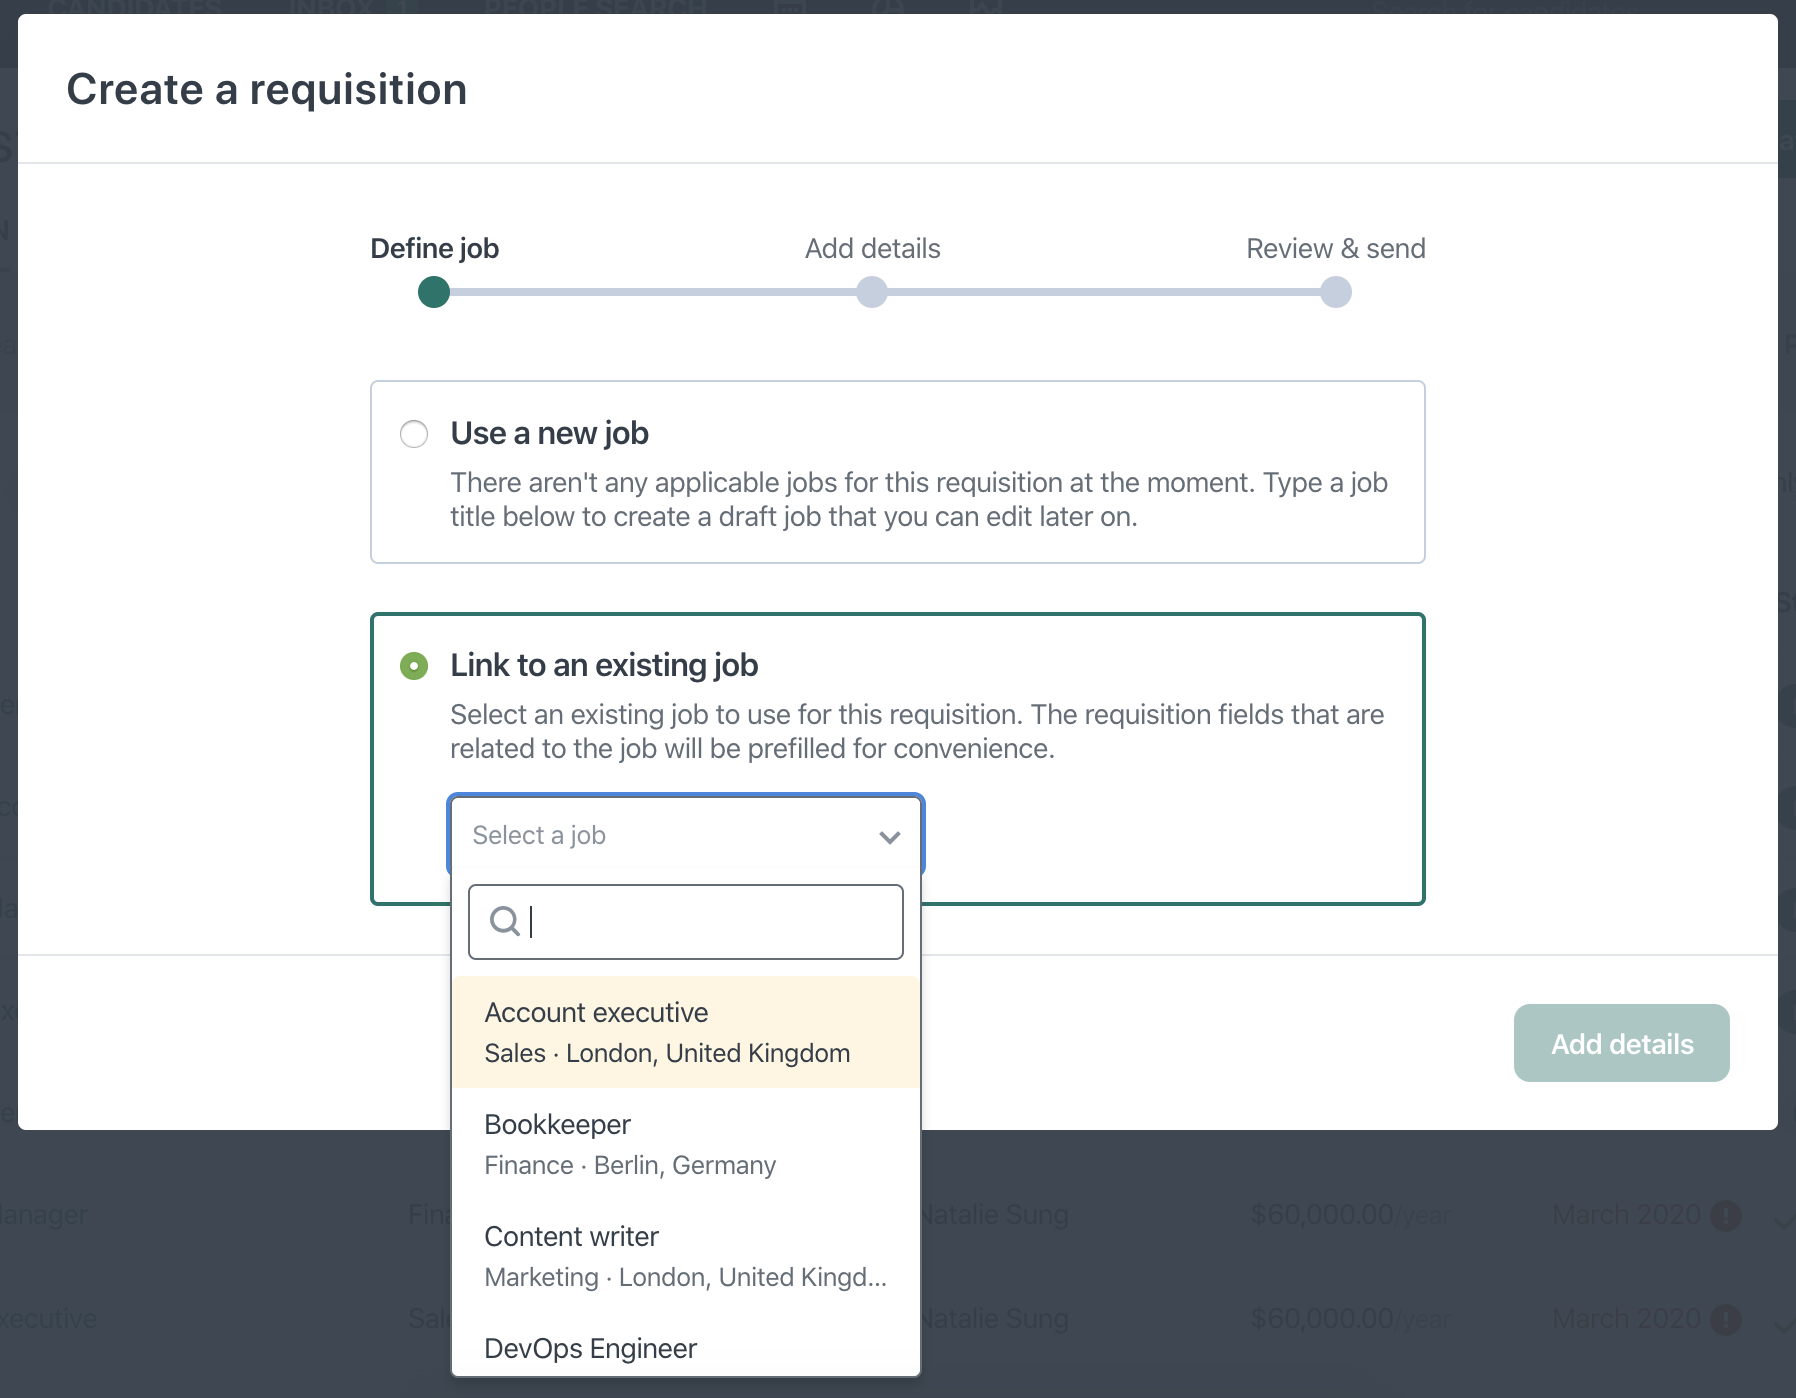
Task: Click the 'Create a requisition' title
Action: pyautogui.click(x=267, y=89)
